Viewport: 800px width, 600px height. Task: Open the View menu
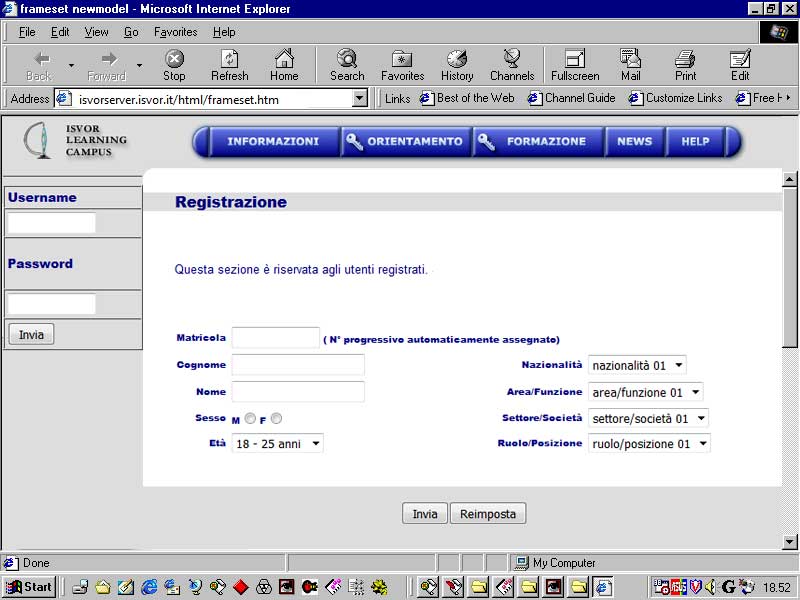click(96, 32)
